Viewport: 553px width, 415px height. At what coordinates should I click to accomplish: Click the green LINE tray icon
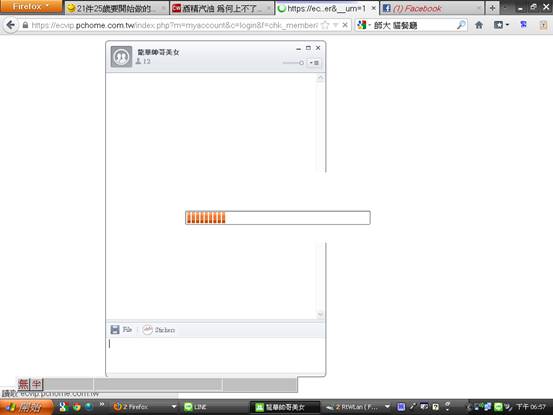click(x=498, y=407)
